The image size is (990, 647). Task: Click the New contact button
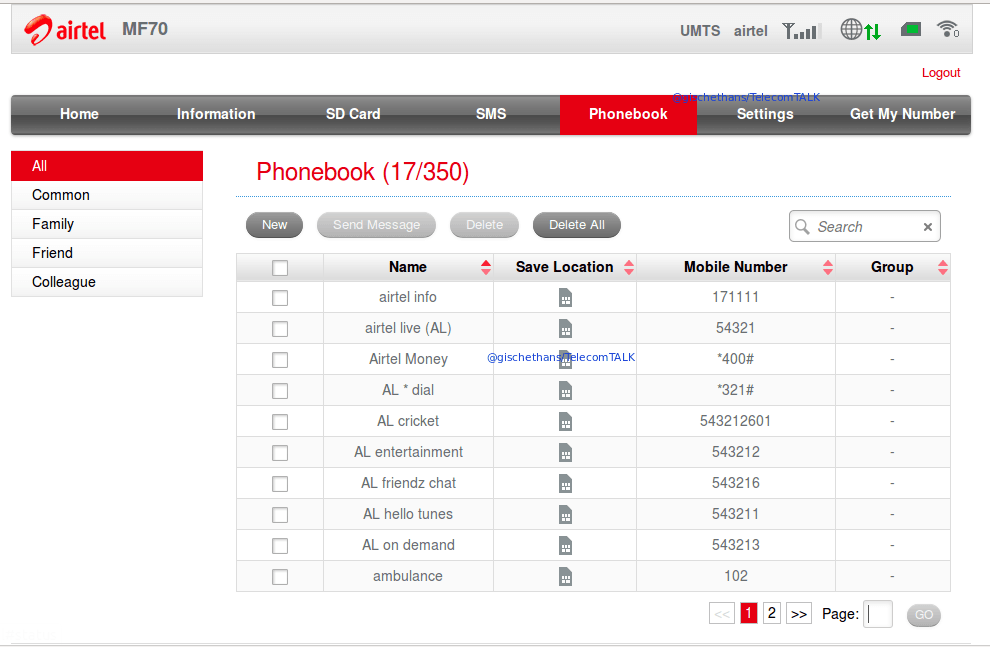pyautogui.click(x=275, y=225)
